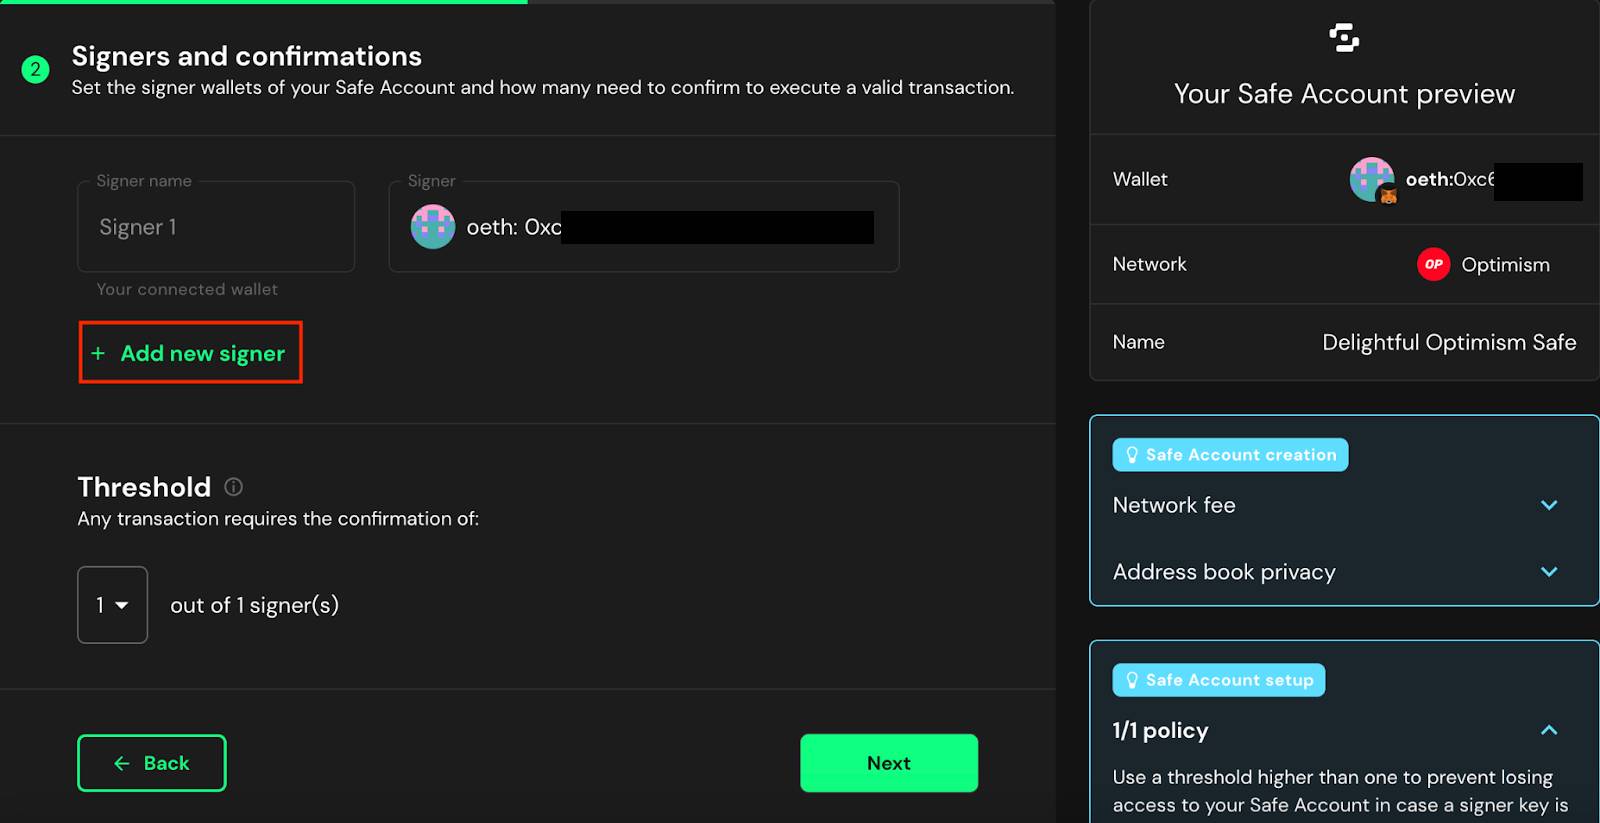This screenshot has width=1600, height=823.
Task: Go back using the Back button
Action: (152, 763)
